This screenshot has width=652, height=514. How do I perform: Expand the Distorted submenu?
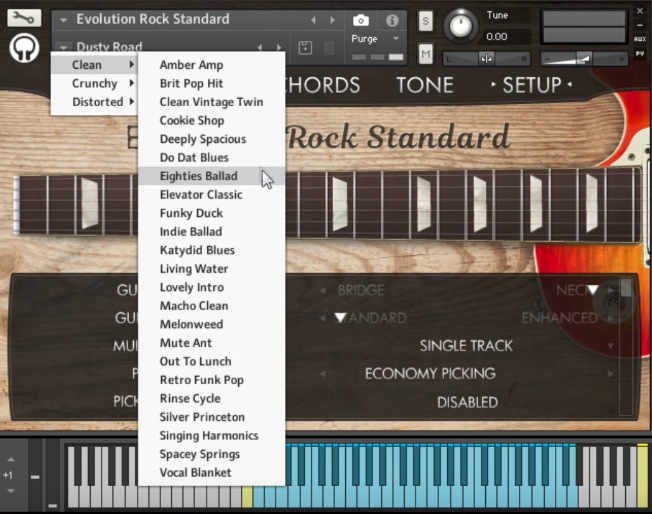(x=95, y=102)
